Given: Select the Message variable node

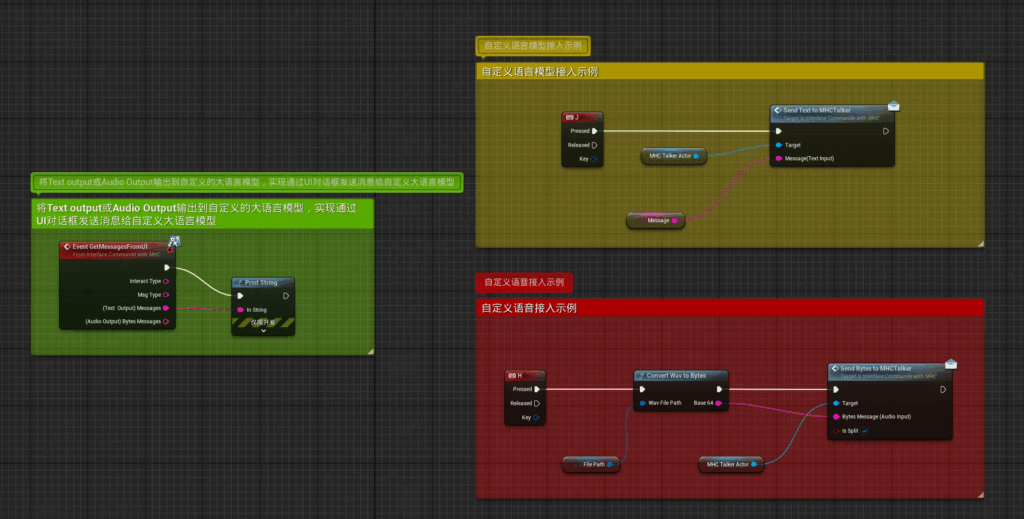Looking at the screenshot, I should [x=657, y=220].
